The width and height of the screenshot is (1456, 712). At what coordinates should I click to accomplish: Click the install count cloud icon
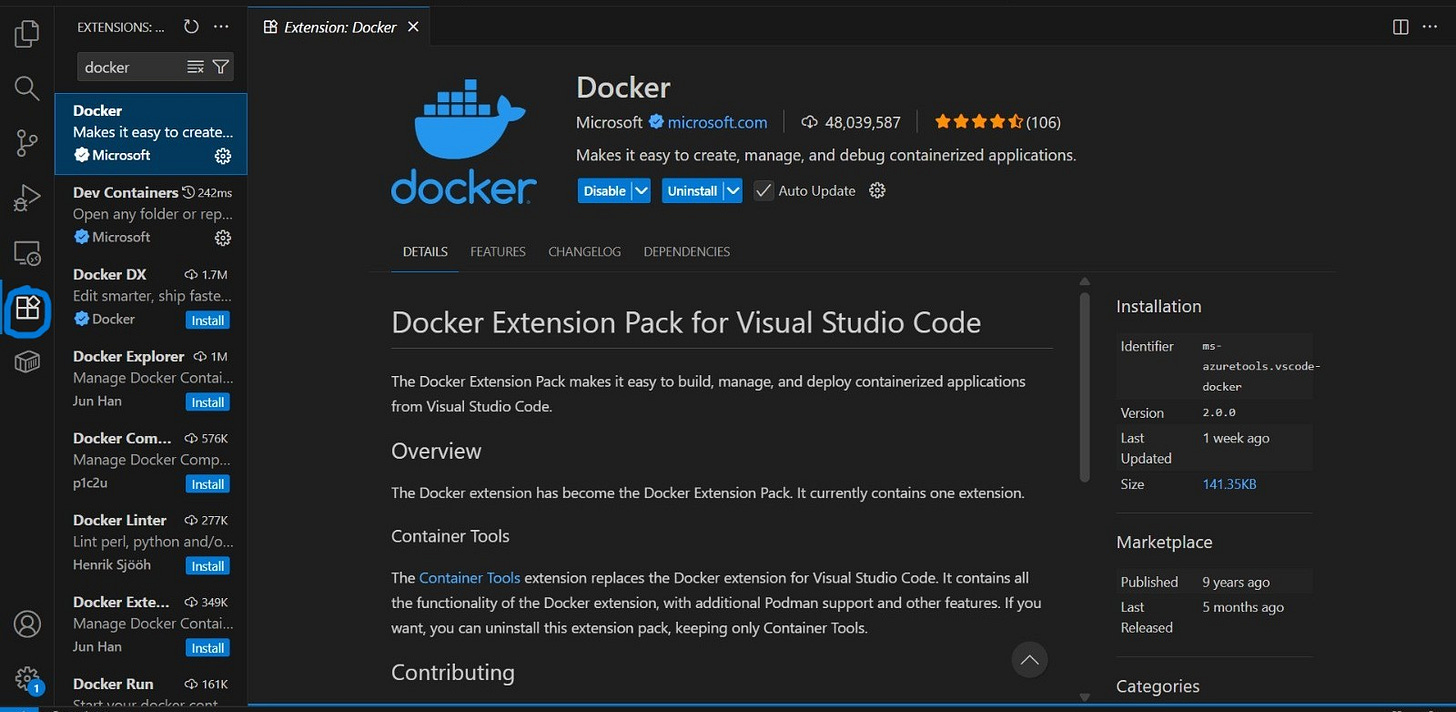pos(809,122)
